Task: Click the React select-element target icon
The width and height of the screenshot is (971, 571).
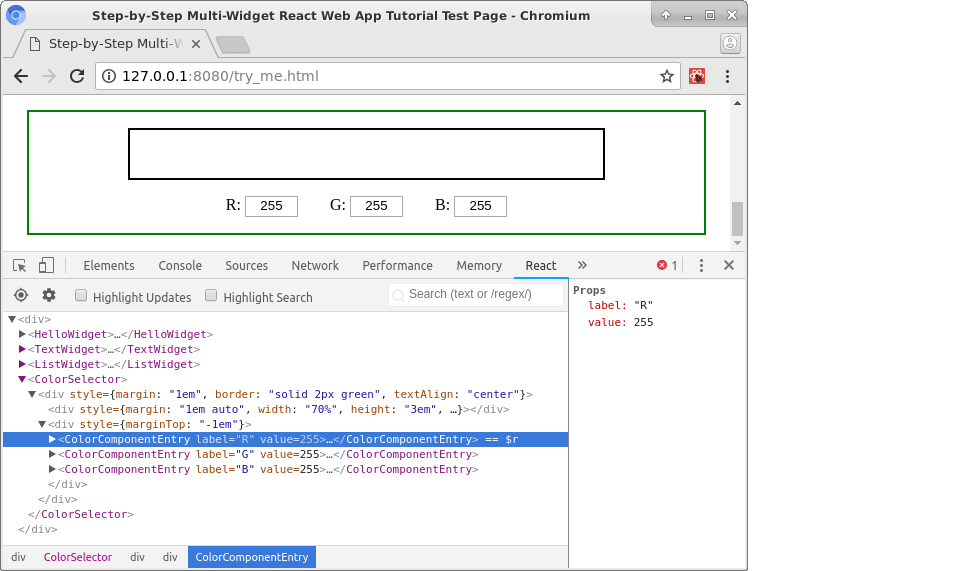Action: 20,295
